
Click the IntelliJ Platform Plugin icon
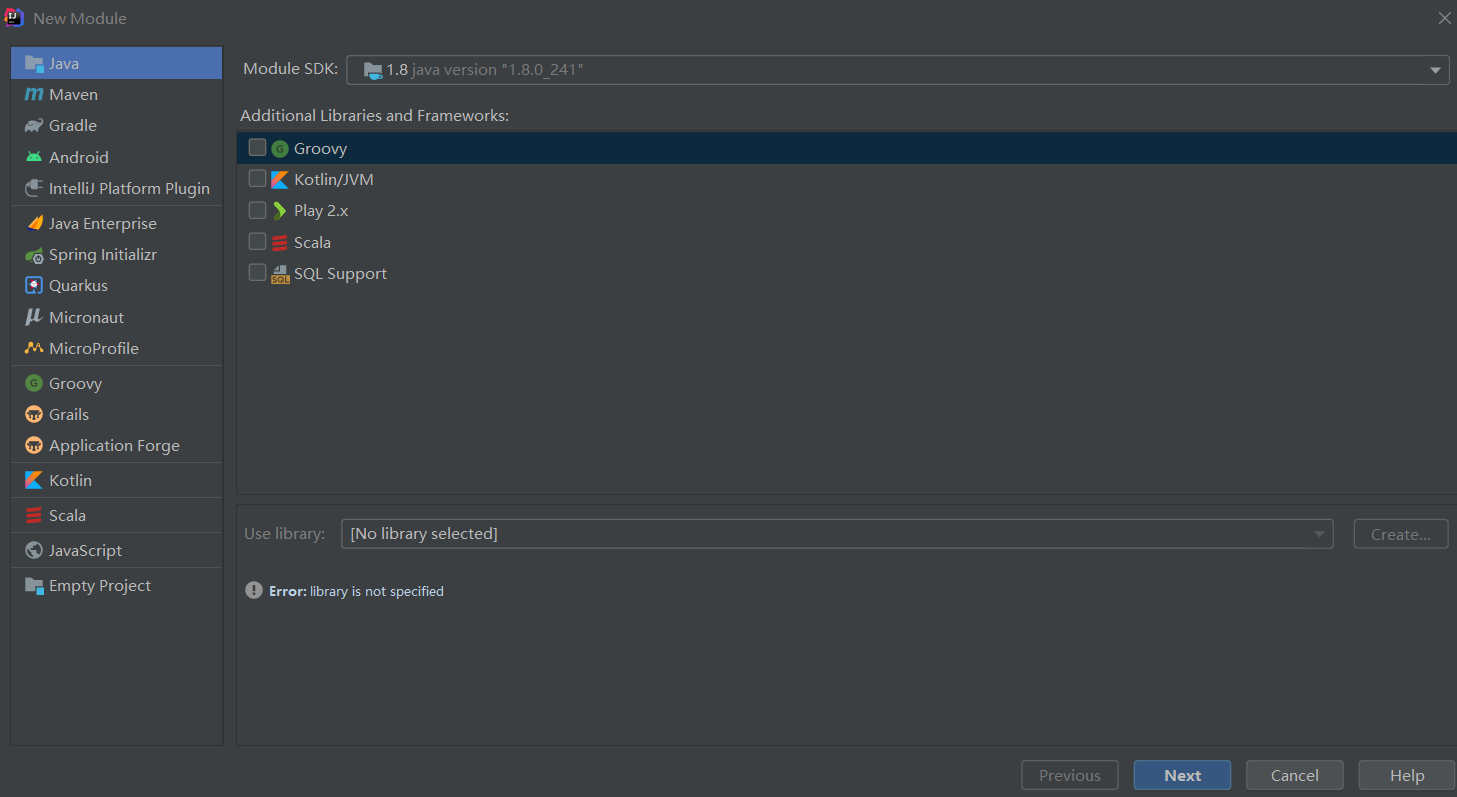[34, 188]
